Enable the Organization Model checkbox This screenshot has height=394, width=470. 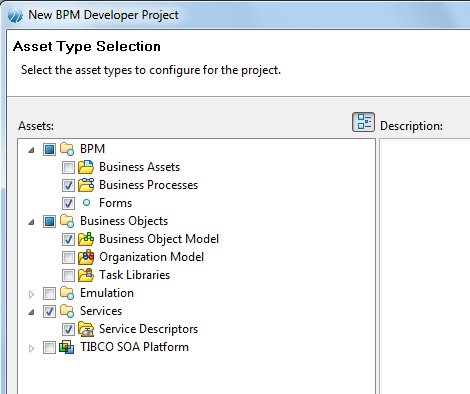68,257
